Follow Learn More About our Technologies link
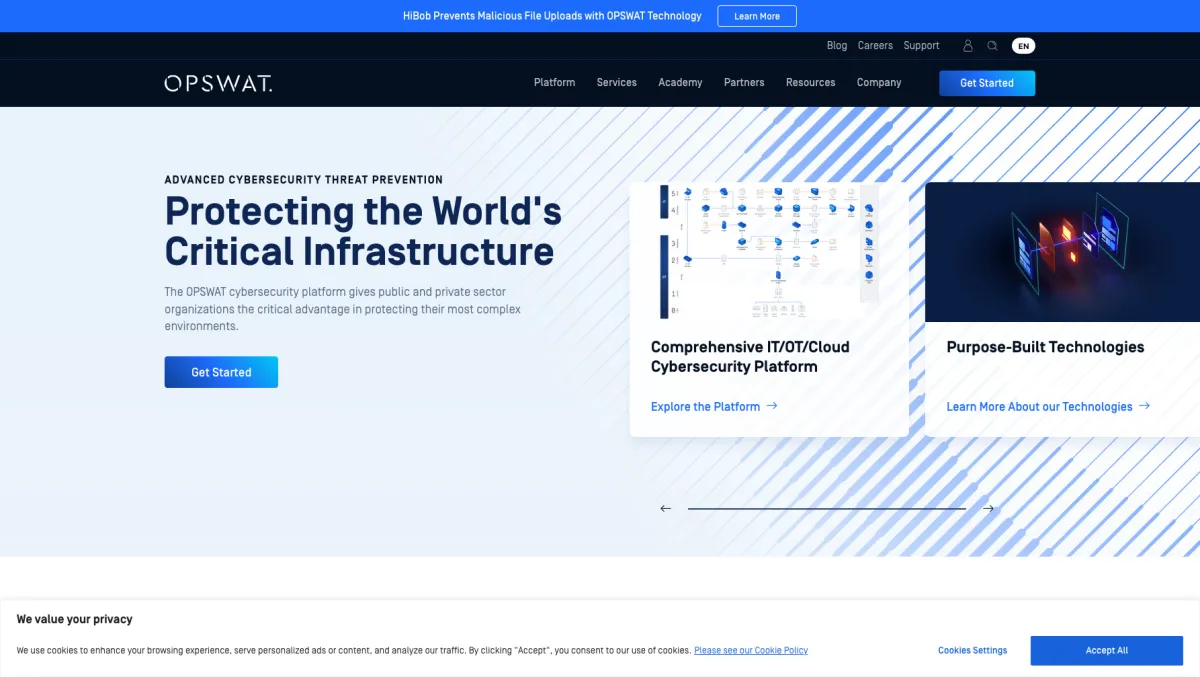This screenshot has height=677, width=1200. [1048, 407]
